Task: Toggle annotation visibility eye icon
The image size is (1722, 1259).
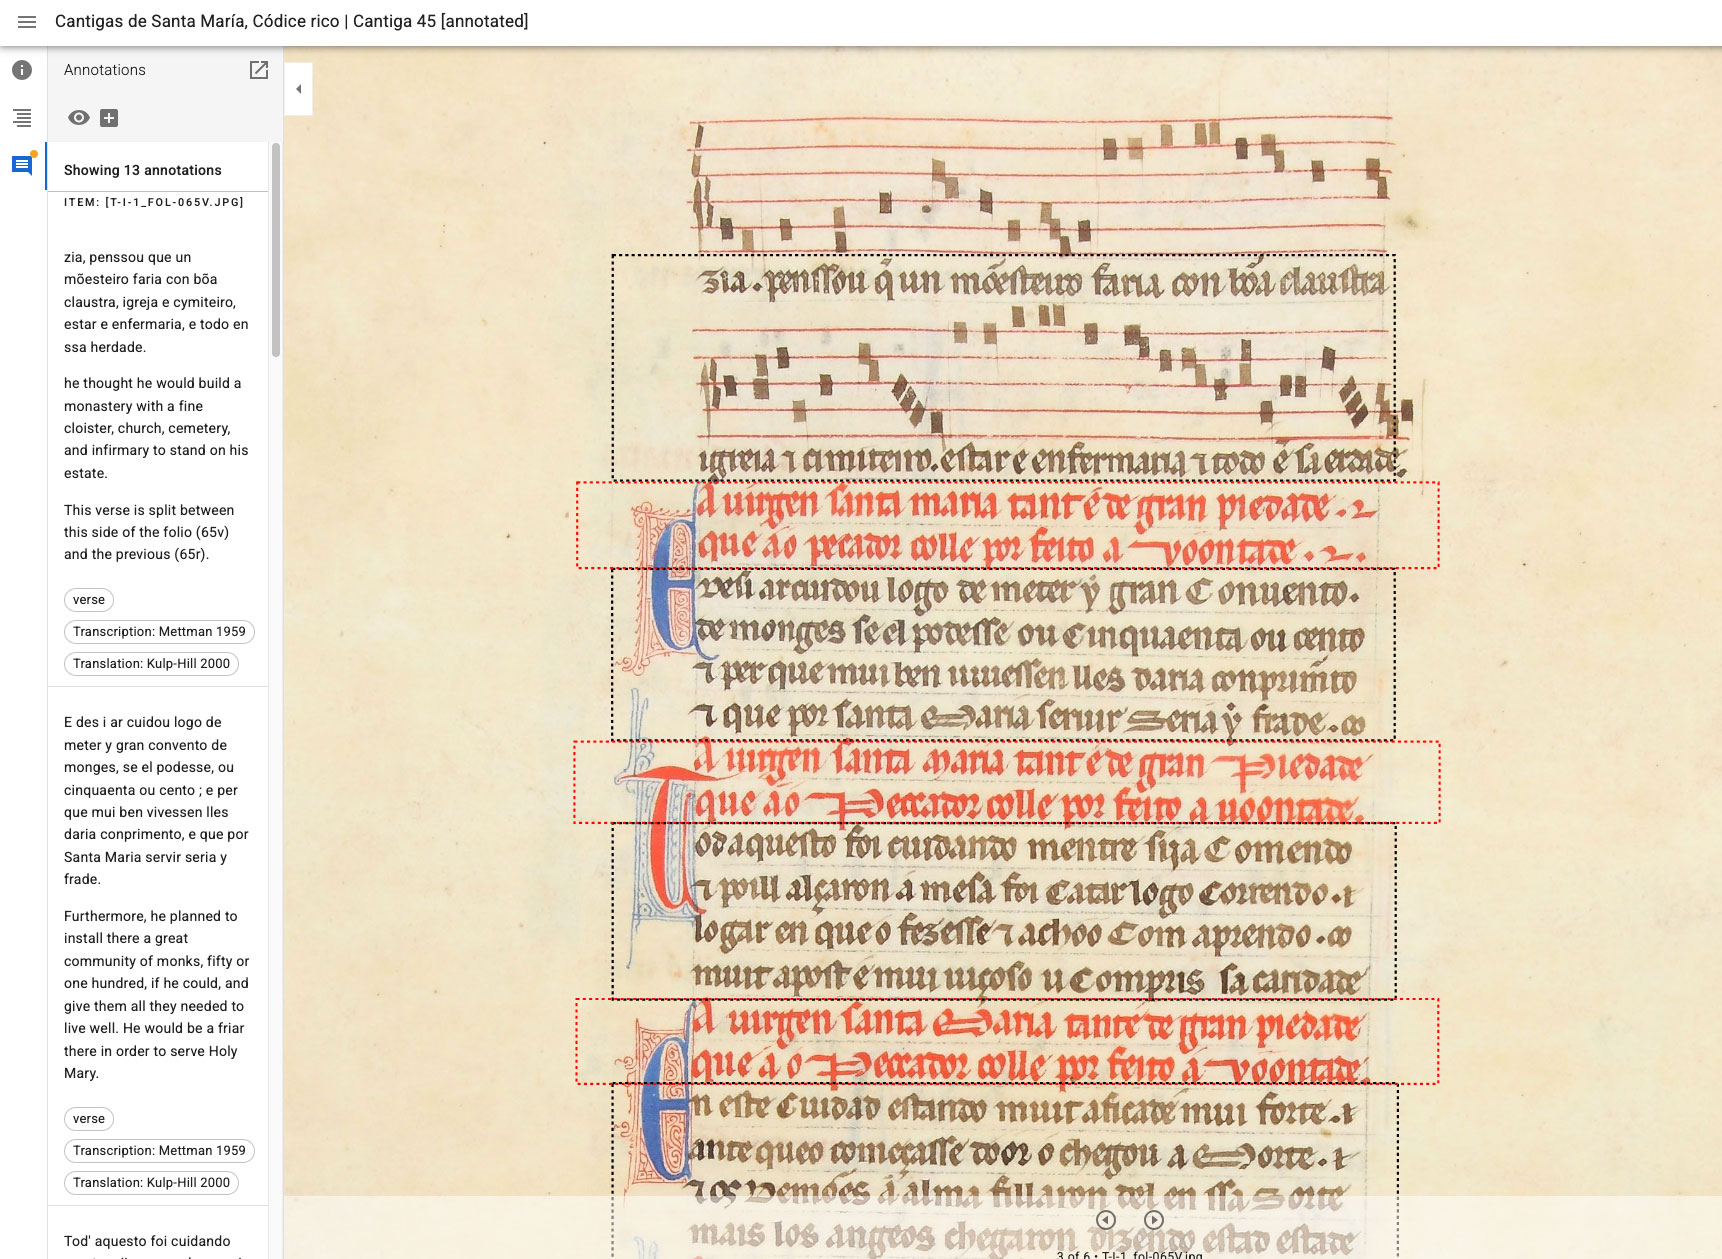Action: tap(78, 118)
